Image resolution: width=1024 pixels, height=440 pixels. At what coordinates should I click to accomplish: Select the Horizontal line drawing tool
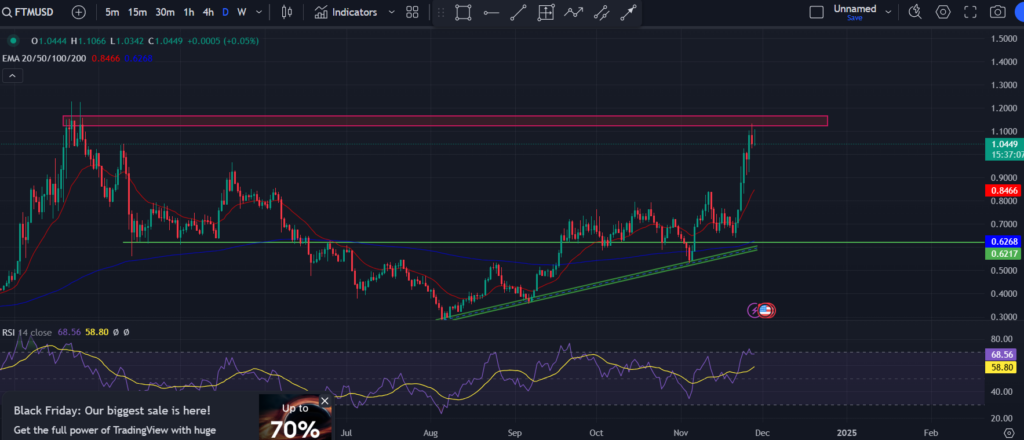pos(491,12)
